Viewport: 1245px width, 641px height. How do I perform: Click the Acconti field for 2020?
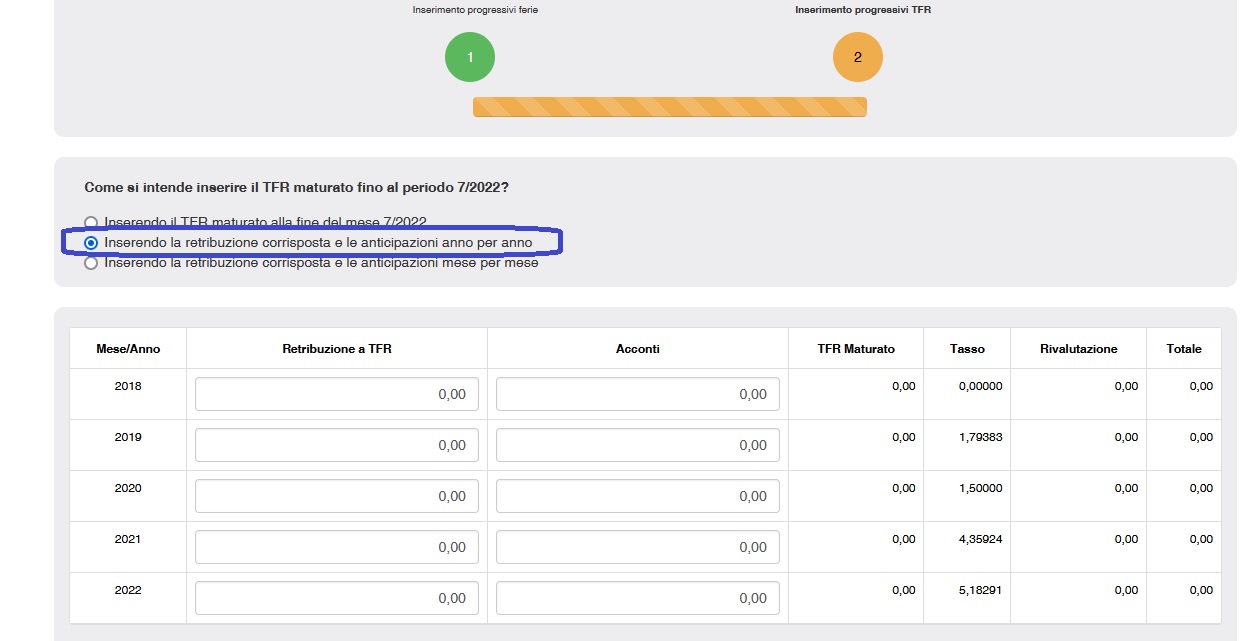point(637,496)
